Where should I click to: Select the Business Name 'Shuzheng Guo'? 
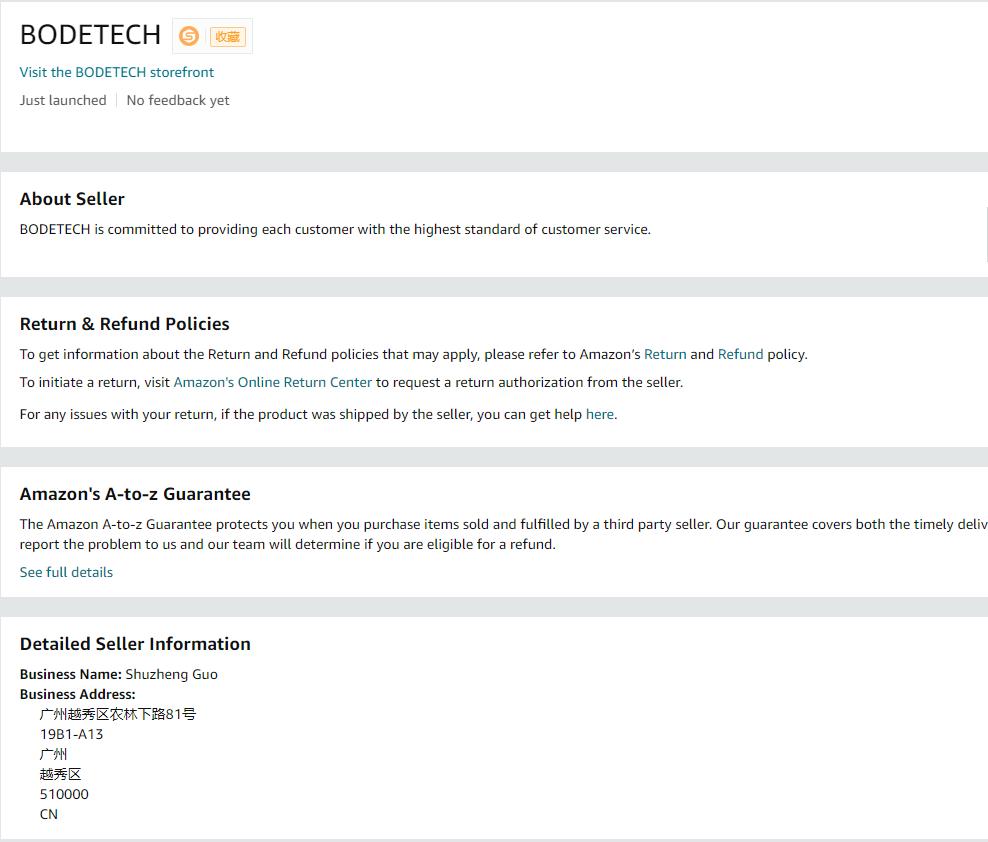click(170, 674)
